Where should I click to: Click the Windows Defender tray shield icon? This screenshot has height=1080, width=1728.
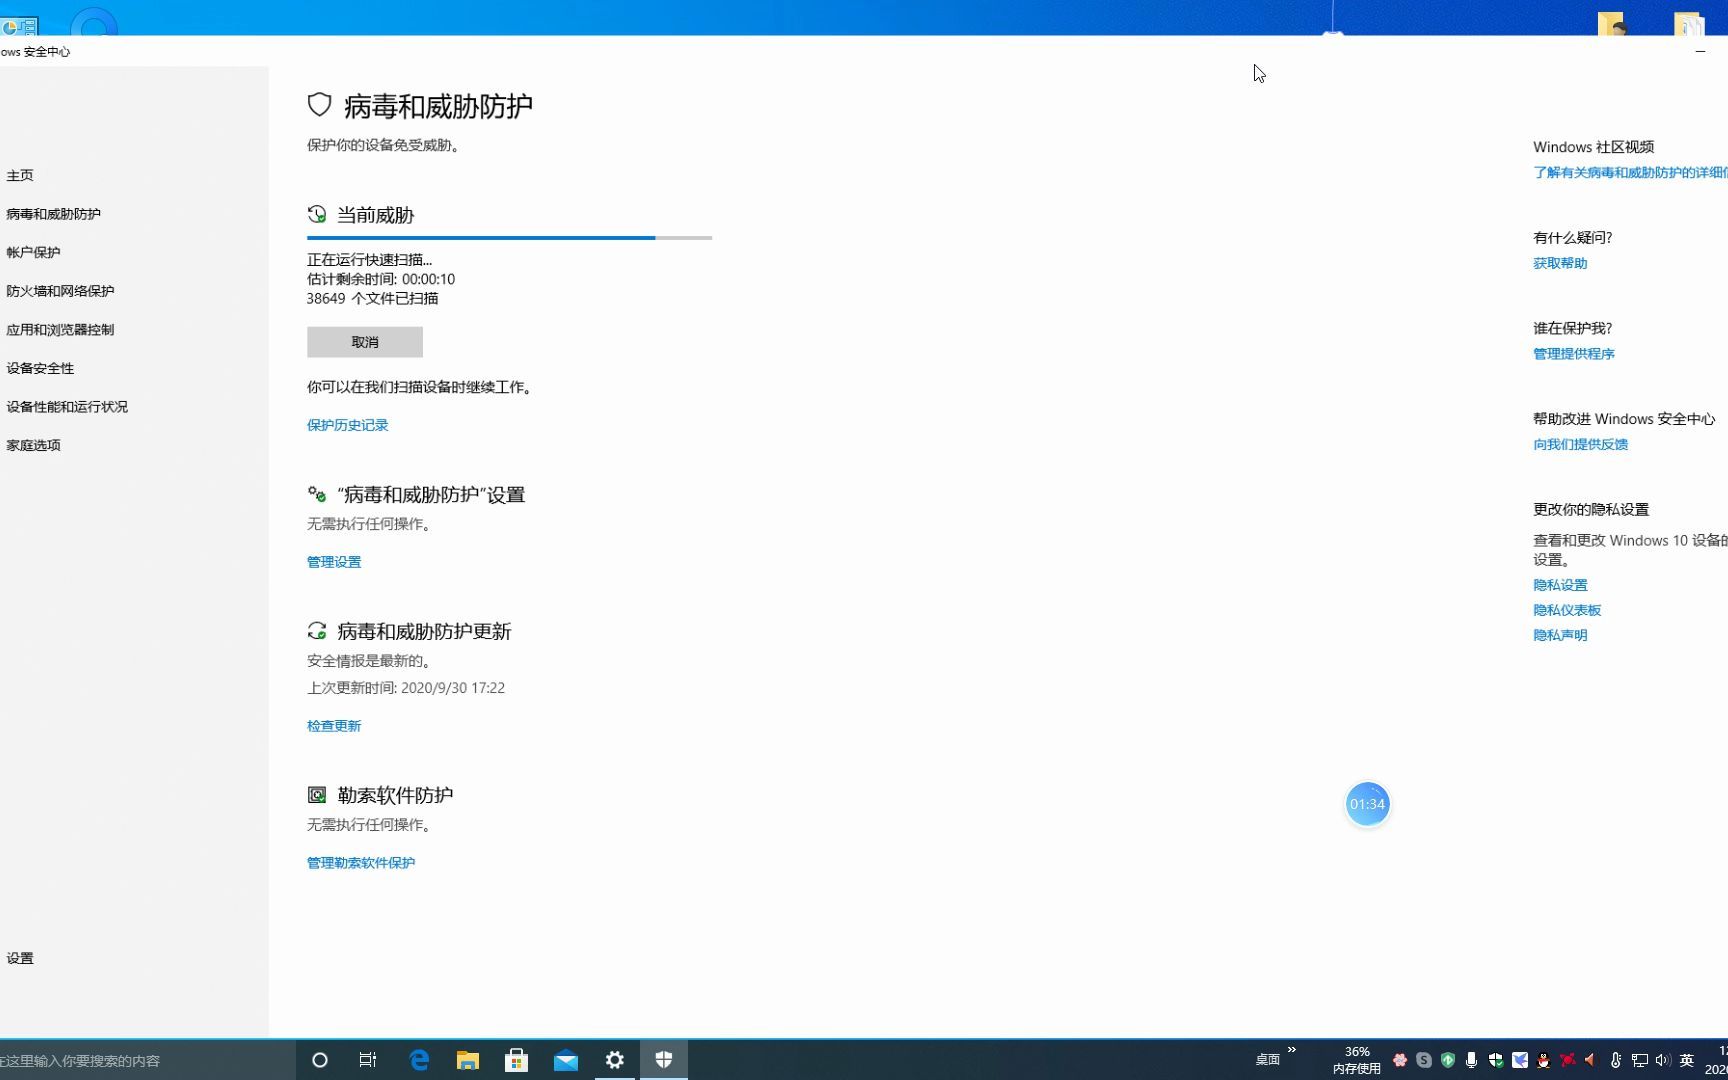pyautogui.click(x=1496, y=1060)
